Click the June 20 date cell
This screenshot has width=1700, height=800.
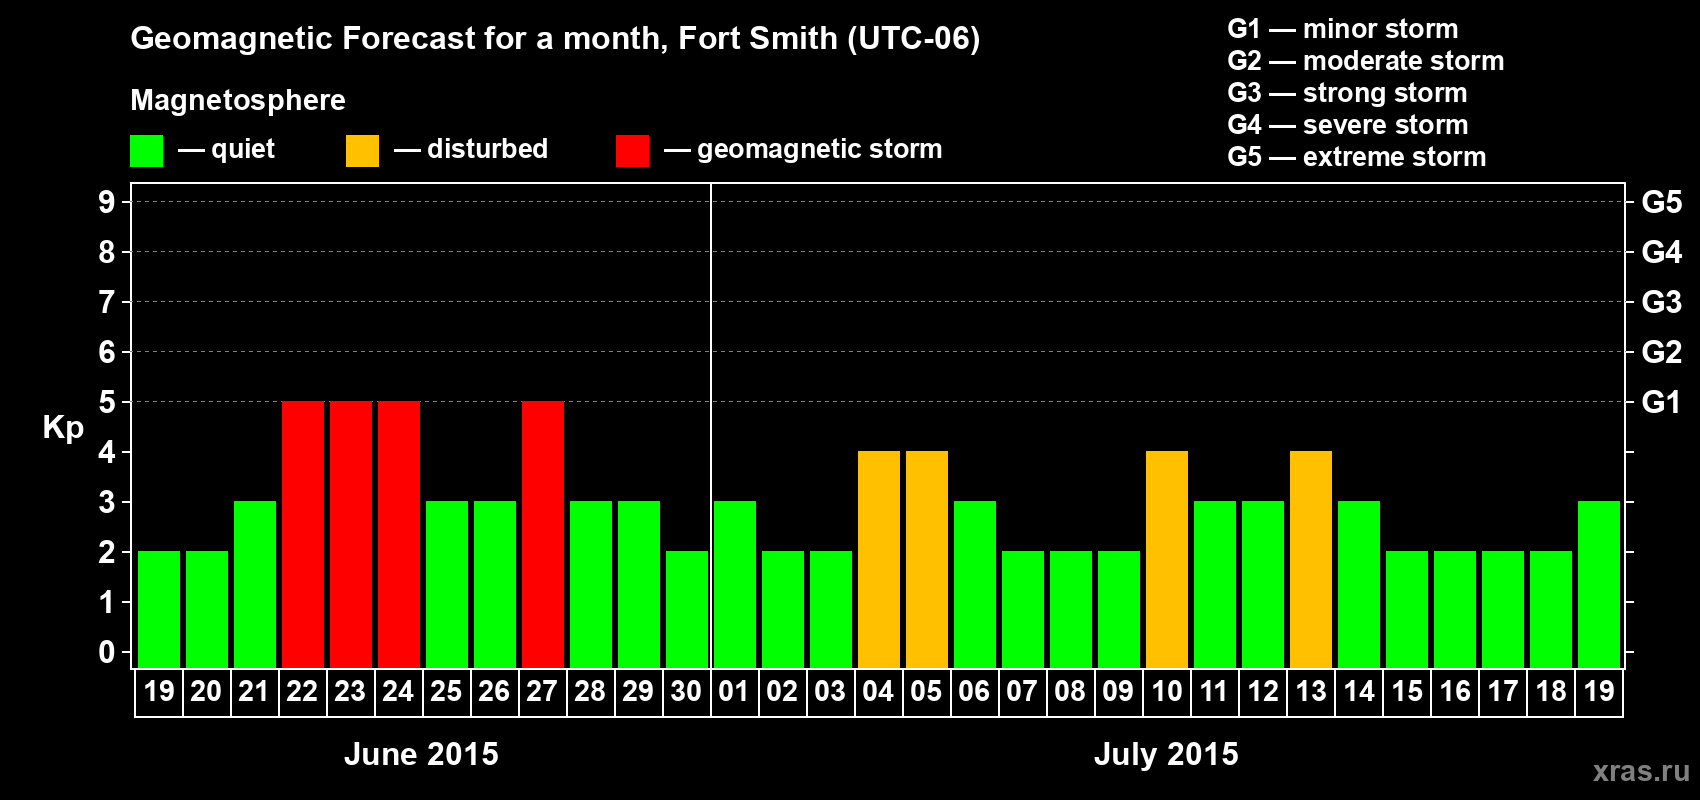206,692
